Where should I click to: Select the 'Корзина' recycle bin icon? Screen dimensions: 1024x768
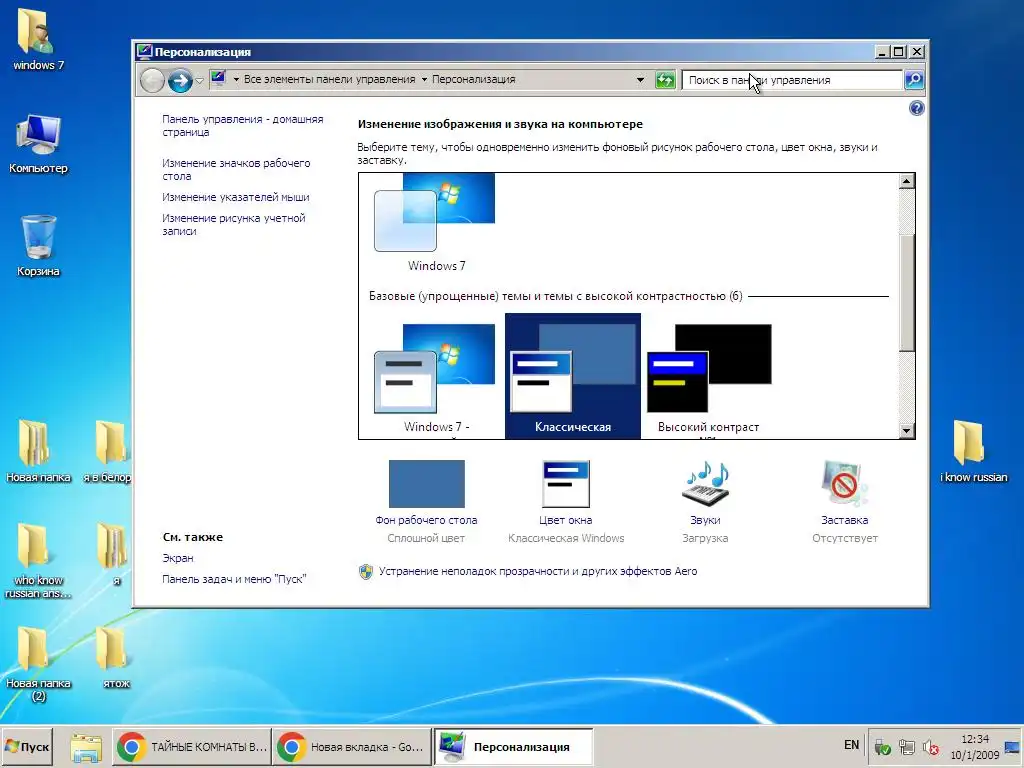38,246
